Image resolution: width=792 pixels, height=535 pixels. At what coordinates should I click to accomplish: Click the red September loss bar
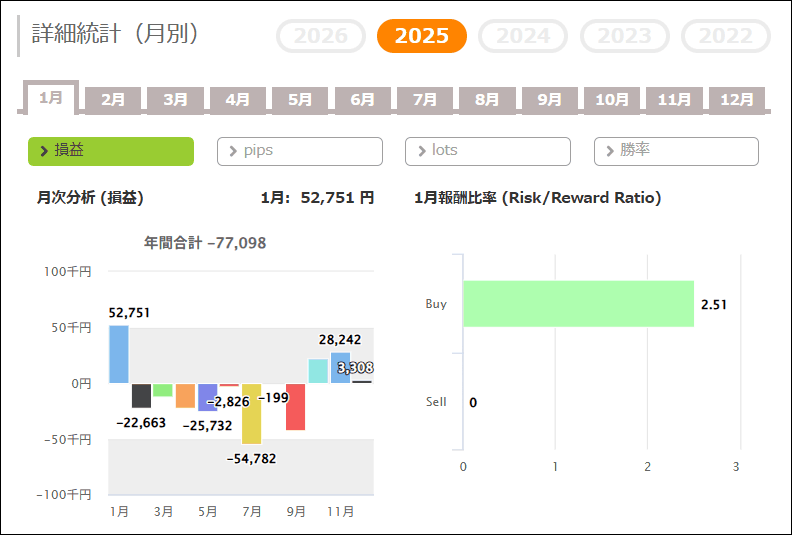[x=295, y=406]
